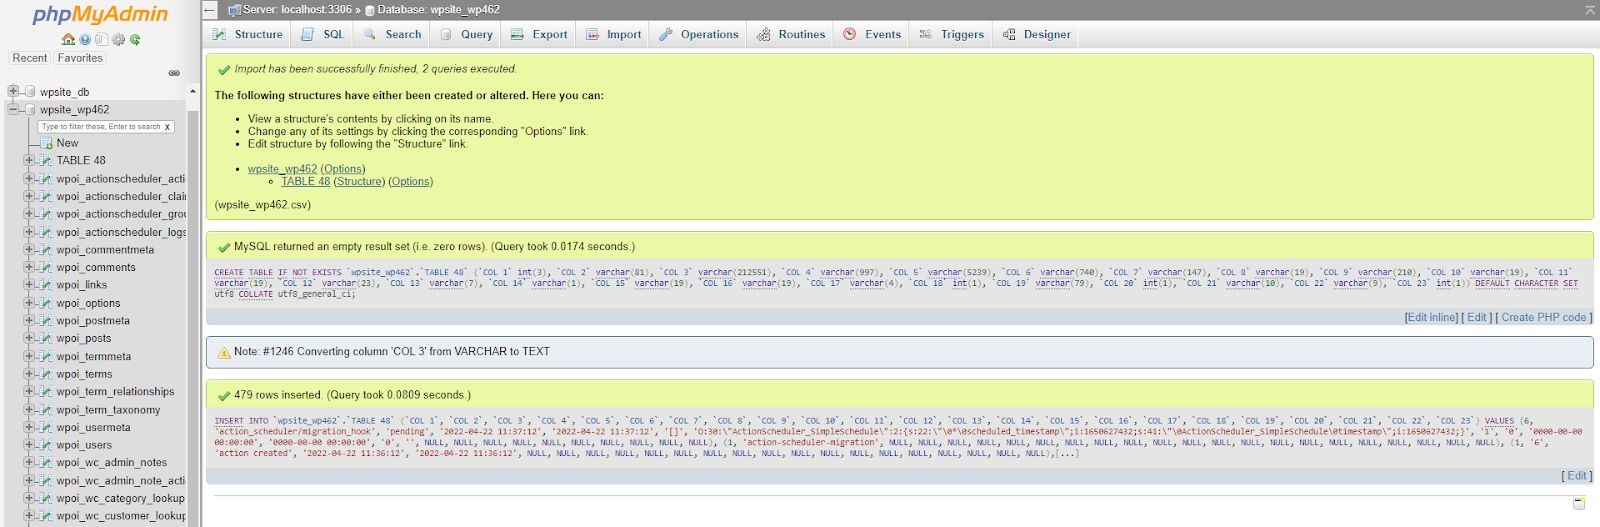1600x527 pixels.
Task: Click the link chain icon in navigation panel
Action: [174, 73]
